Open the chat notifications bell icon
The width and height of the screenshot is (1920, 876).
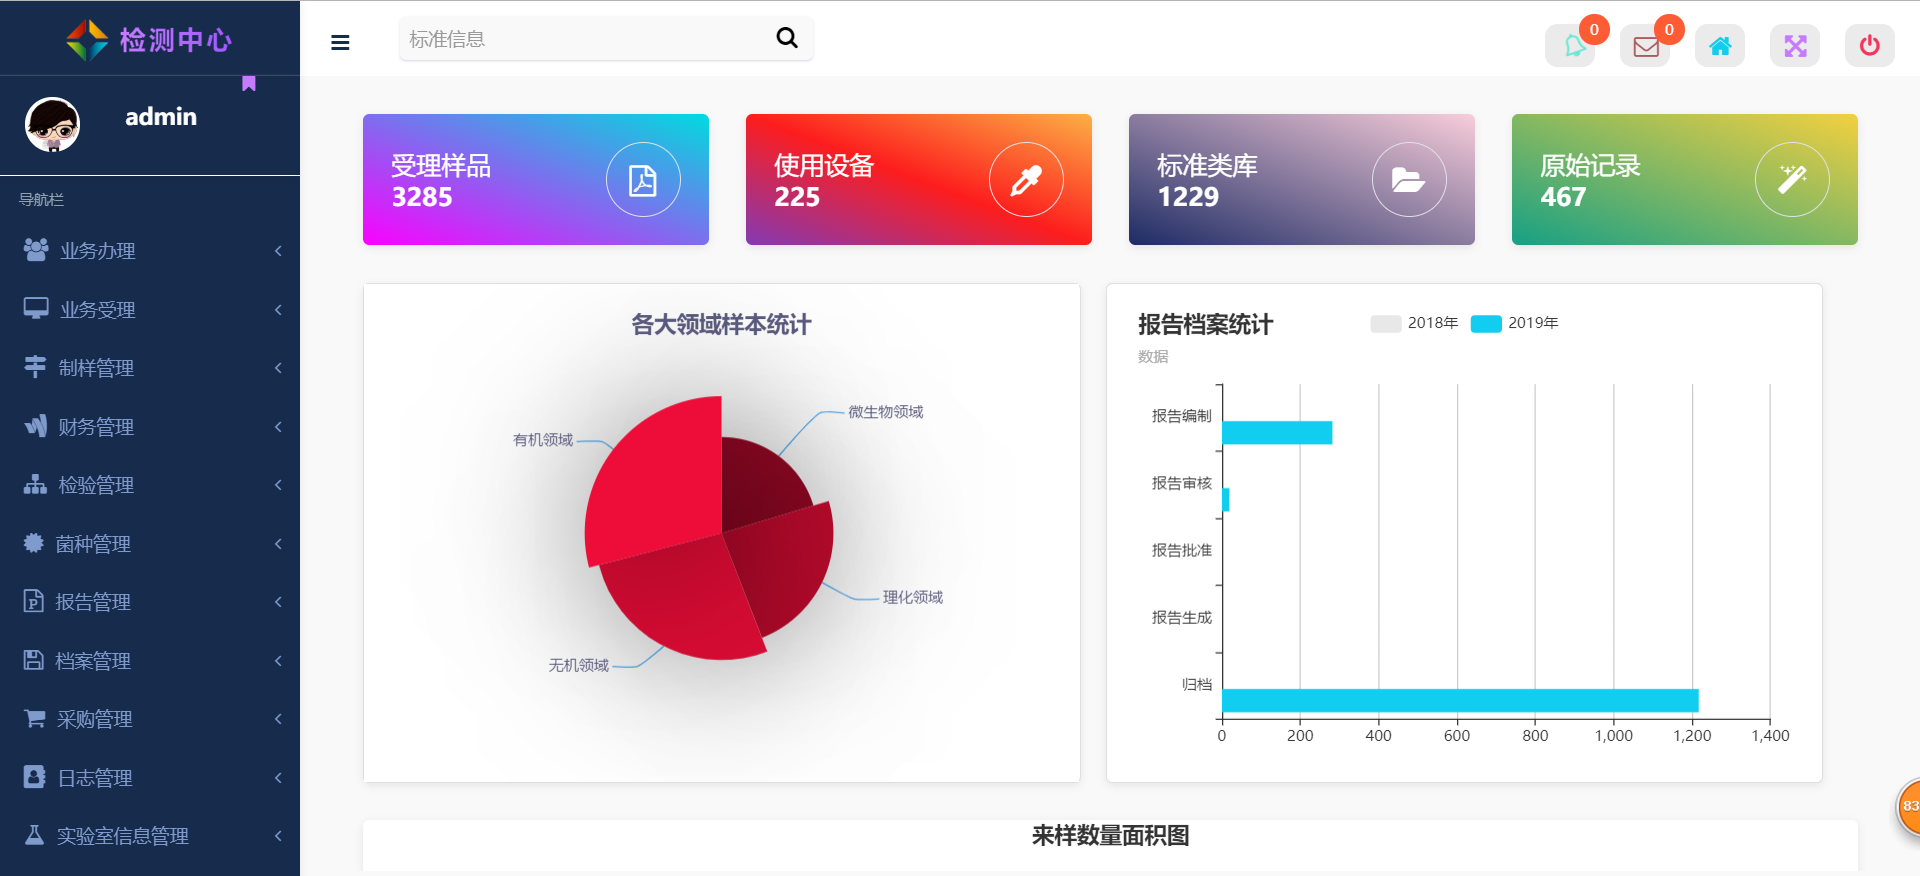[x=1572, y=46]
